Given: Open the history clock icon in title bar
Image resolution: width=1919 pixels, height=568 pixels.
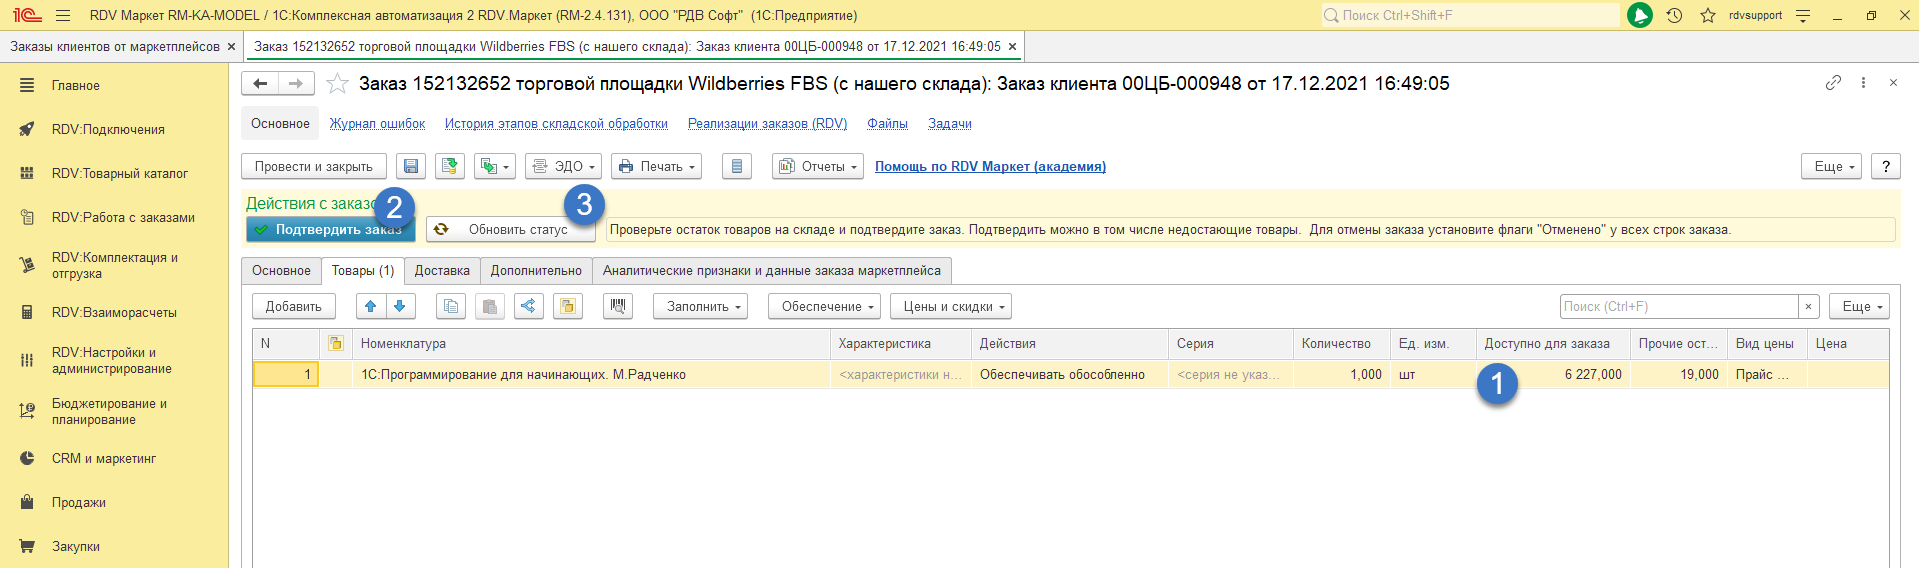Looking at the screenshot, I should 1675,15.
